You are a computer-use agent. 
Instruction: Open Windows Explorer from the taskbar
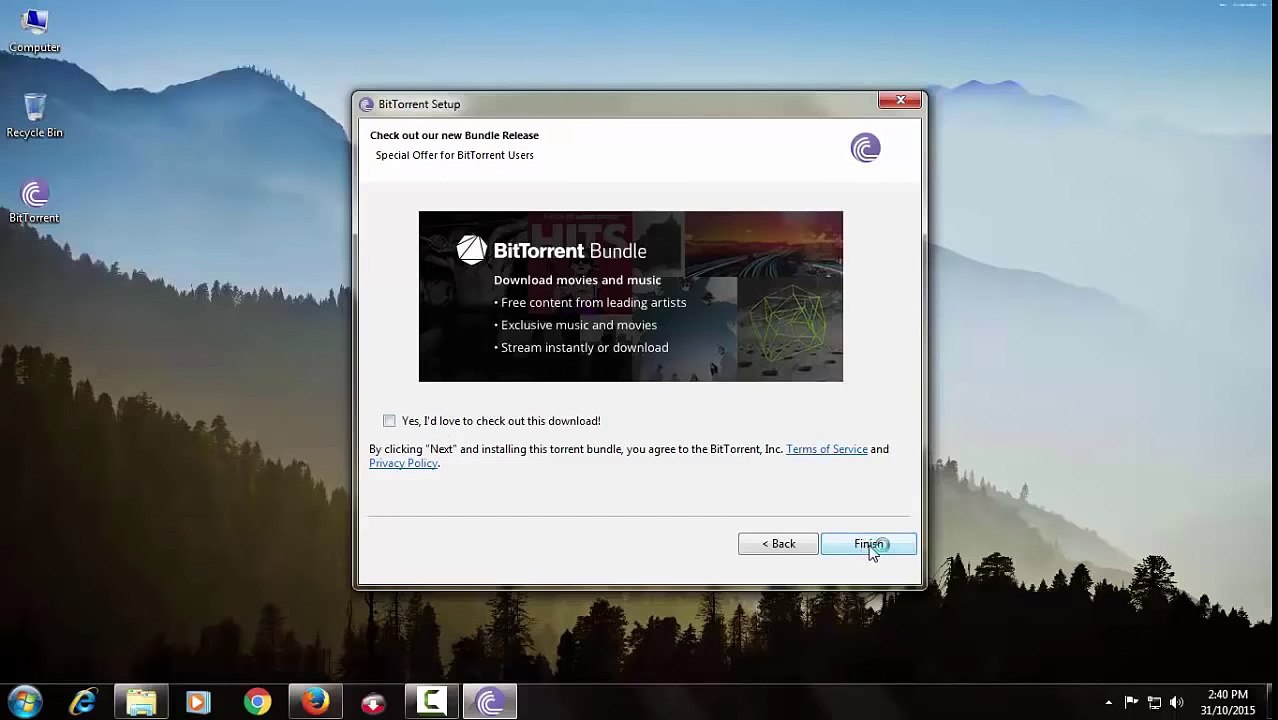(x=141, y=702)
